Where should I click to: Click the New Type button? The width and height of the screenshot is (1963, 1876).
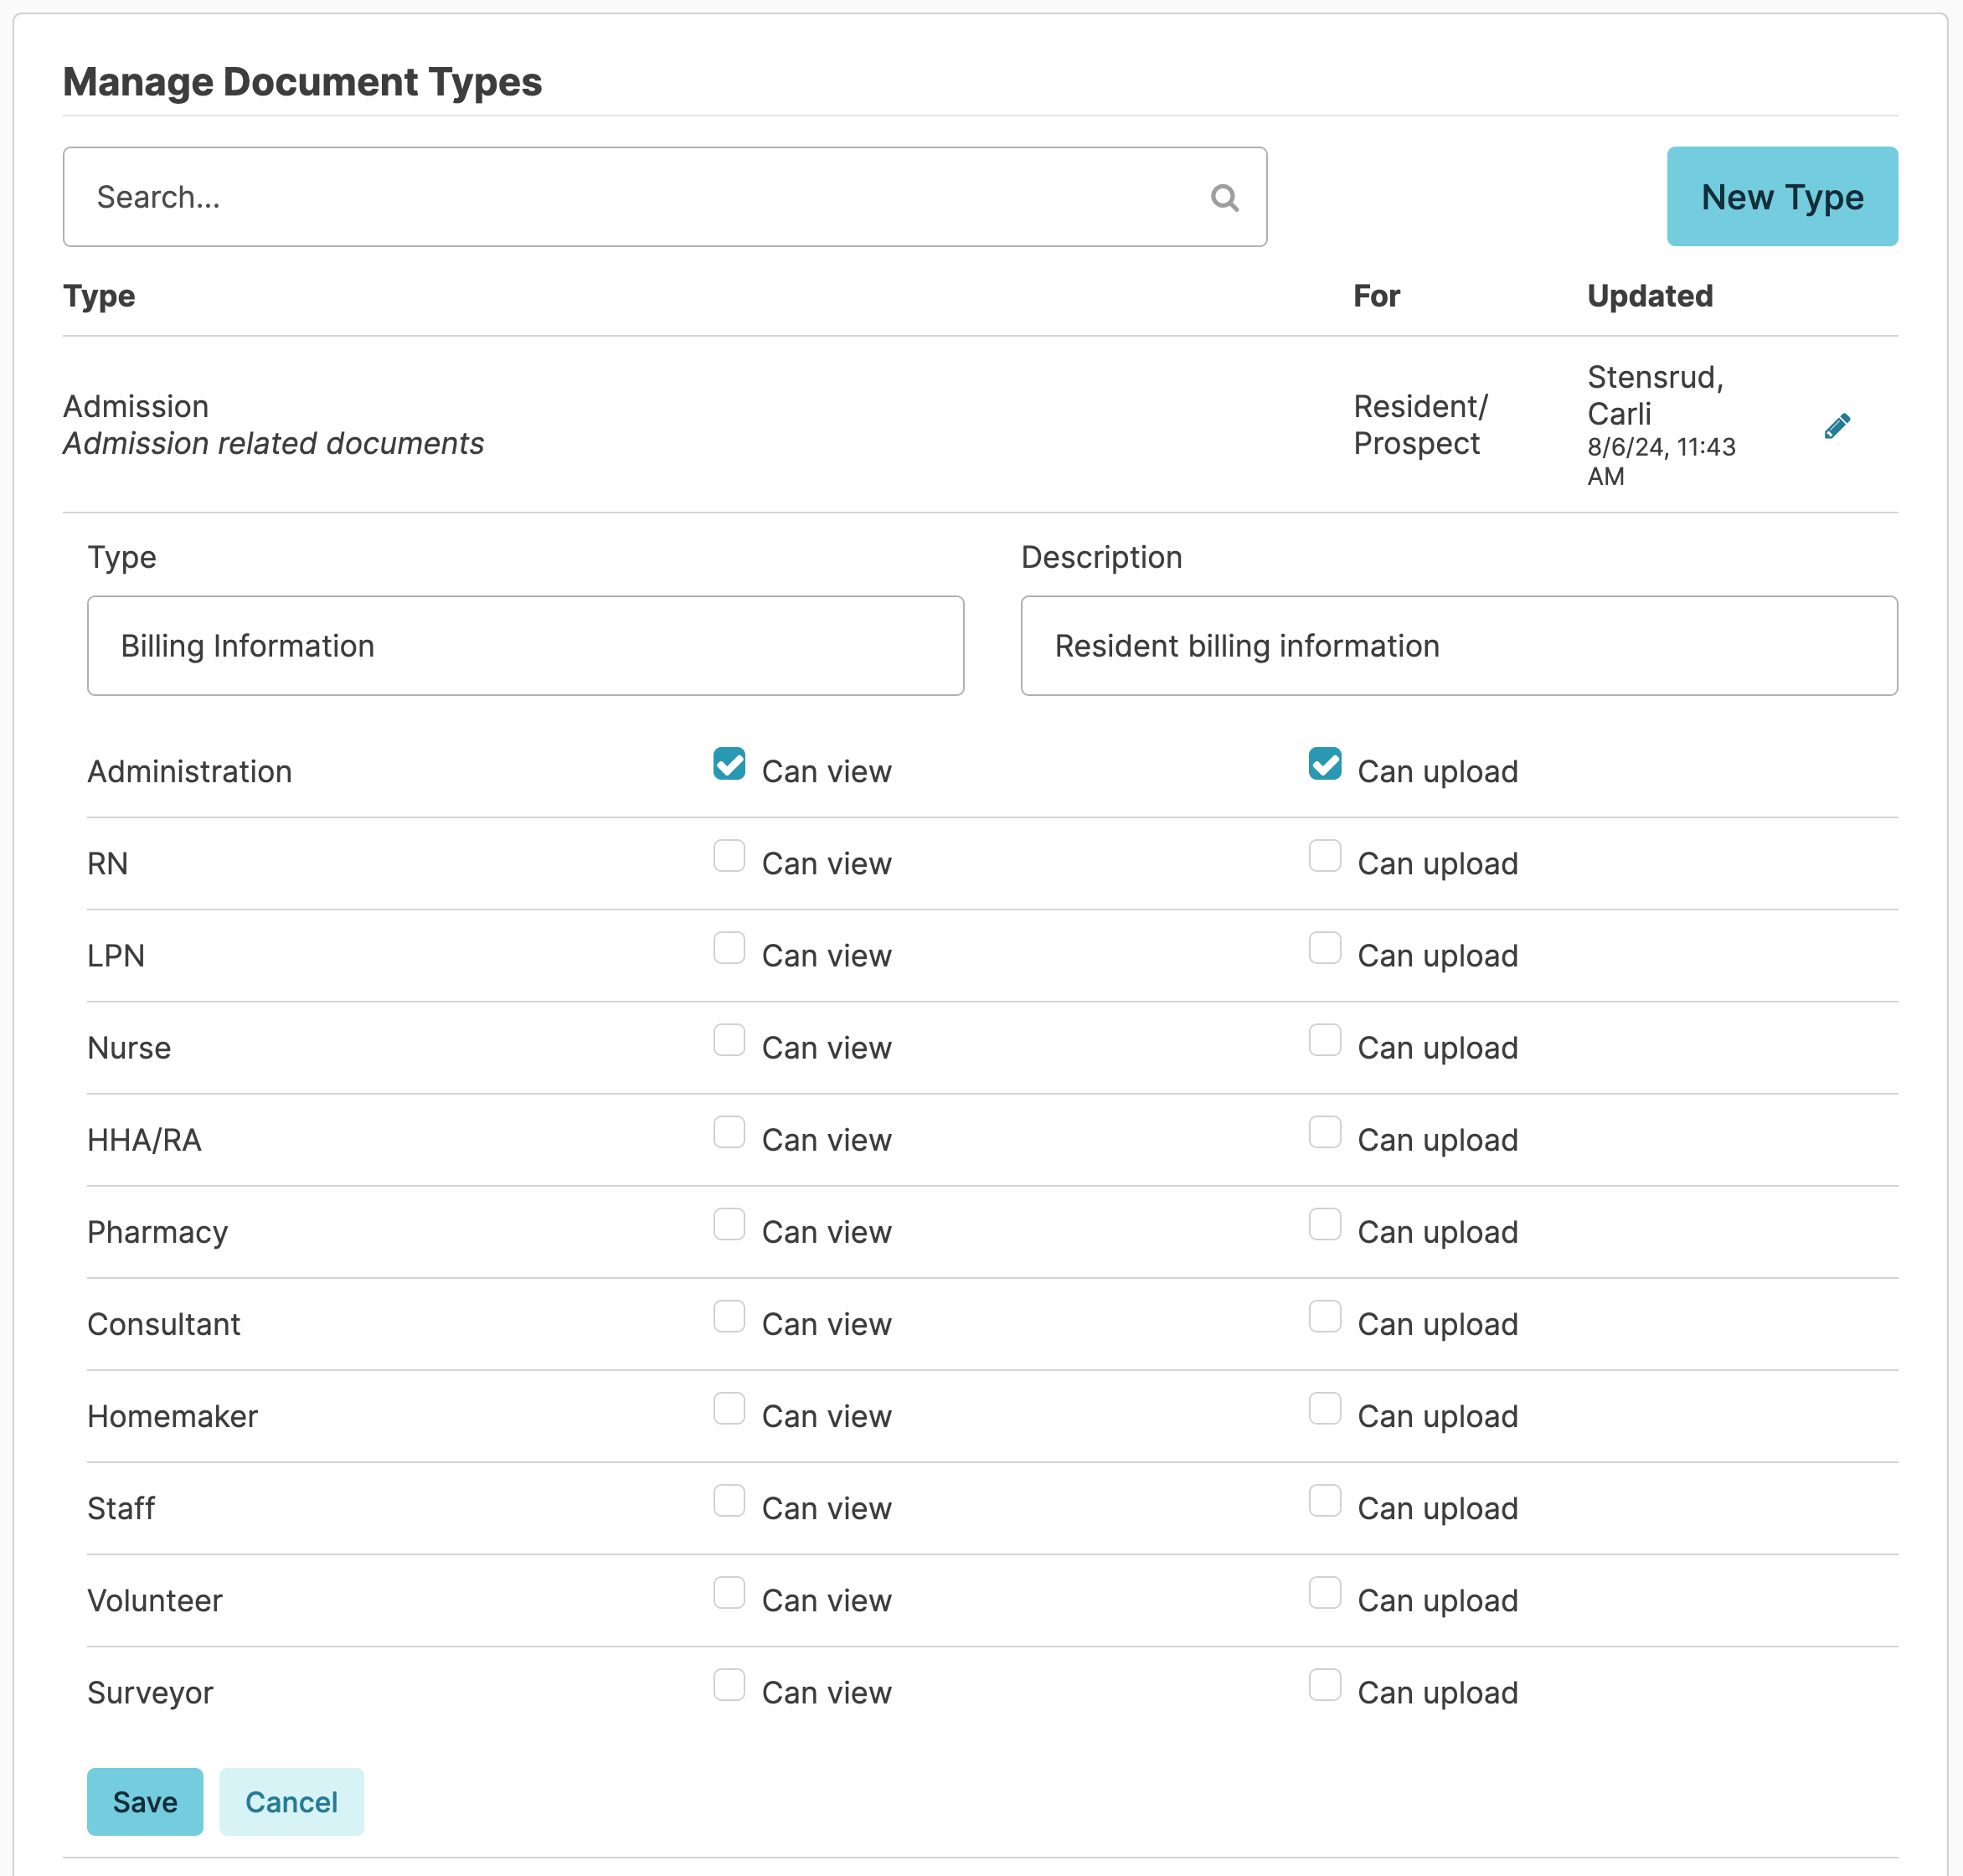click(1781, 197)
